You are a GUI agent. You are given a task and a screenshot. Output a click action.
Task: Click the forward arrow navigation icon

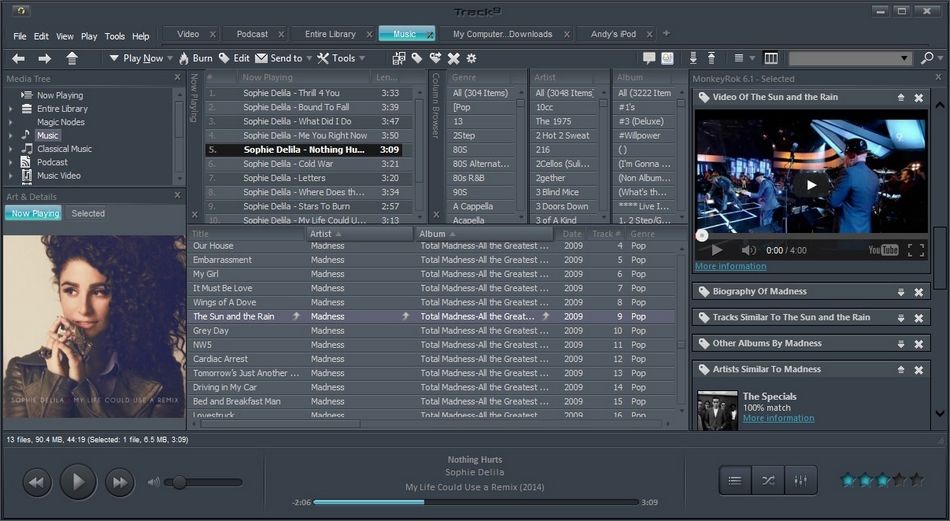click(x=45, y=58)
